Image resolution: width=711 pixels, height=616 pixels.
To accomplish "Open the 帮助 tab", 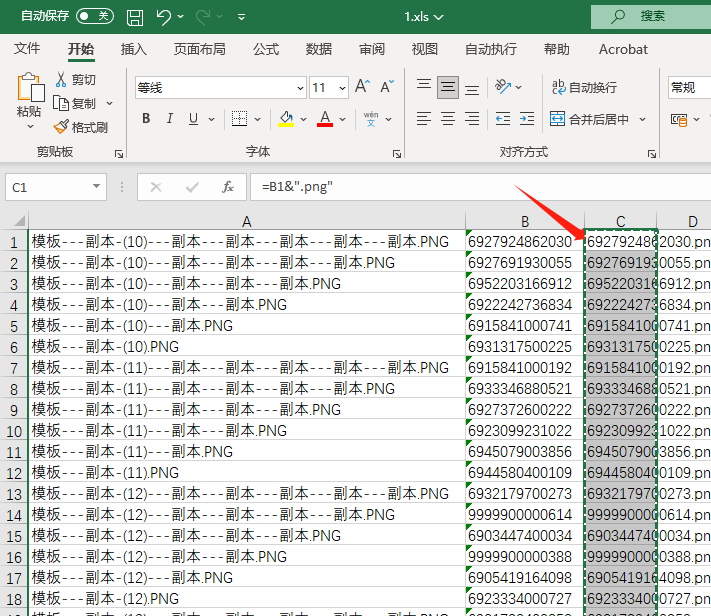I will coord(557,49).
